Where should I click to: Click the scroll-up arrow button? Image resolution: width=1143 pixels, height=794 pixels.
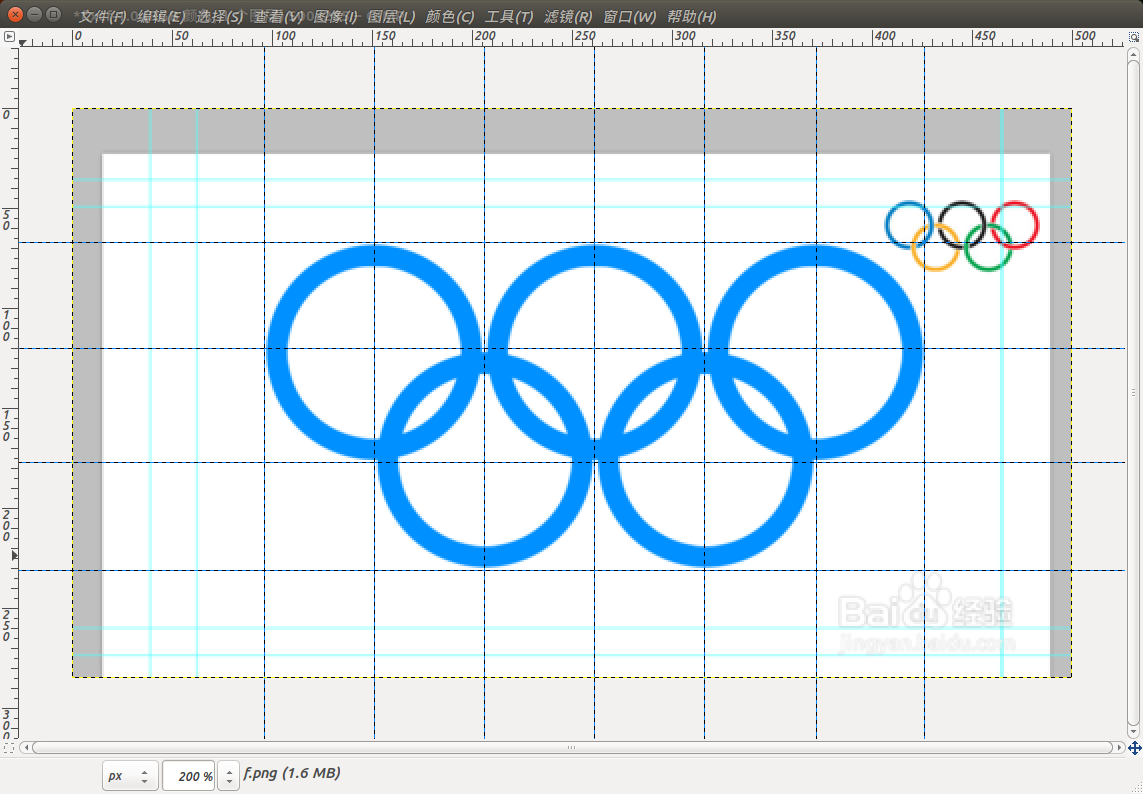point(1134,55)
